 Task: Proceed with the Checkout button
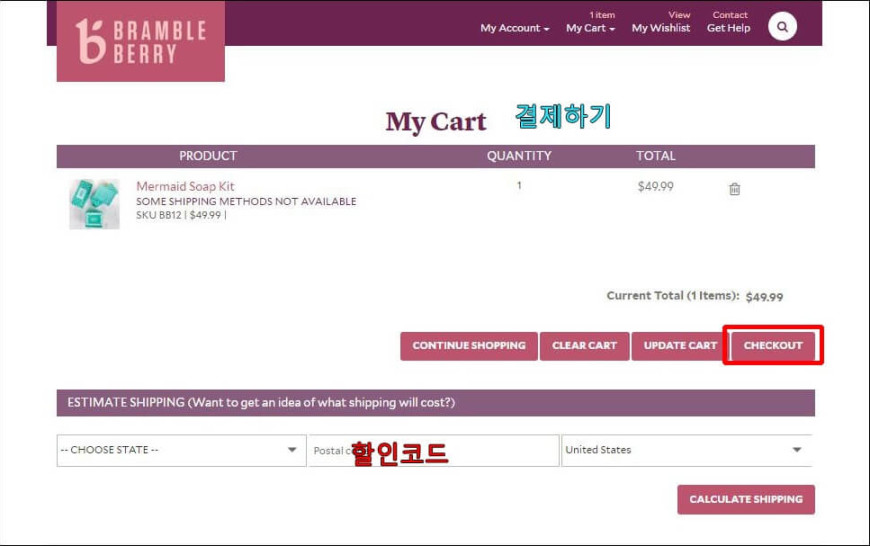coord(773,346)
